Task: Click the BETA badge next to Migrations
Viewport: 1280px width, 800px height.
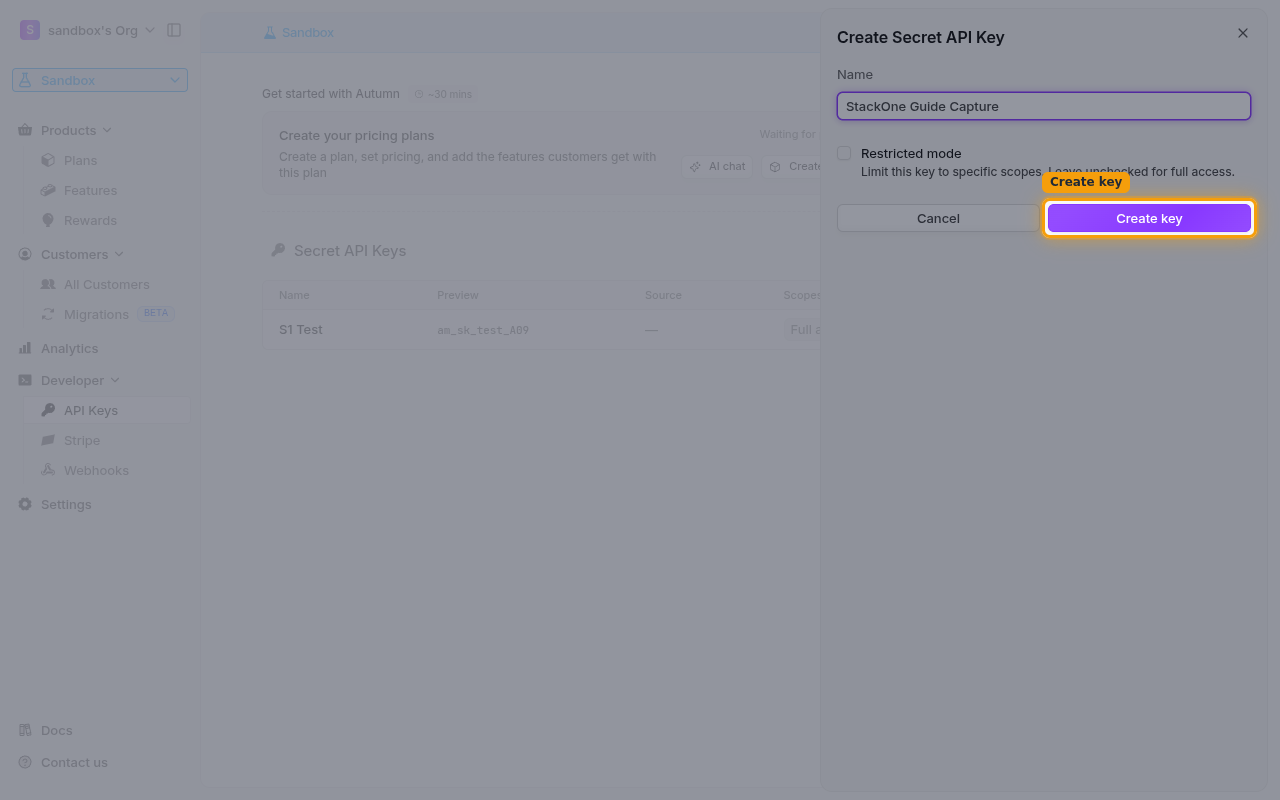Action: [x=156, y=313]
